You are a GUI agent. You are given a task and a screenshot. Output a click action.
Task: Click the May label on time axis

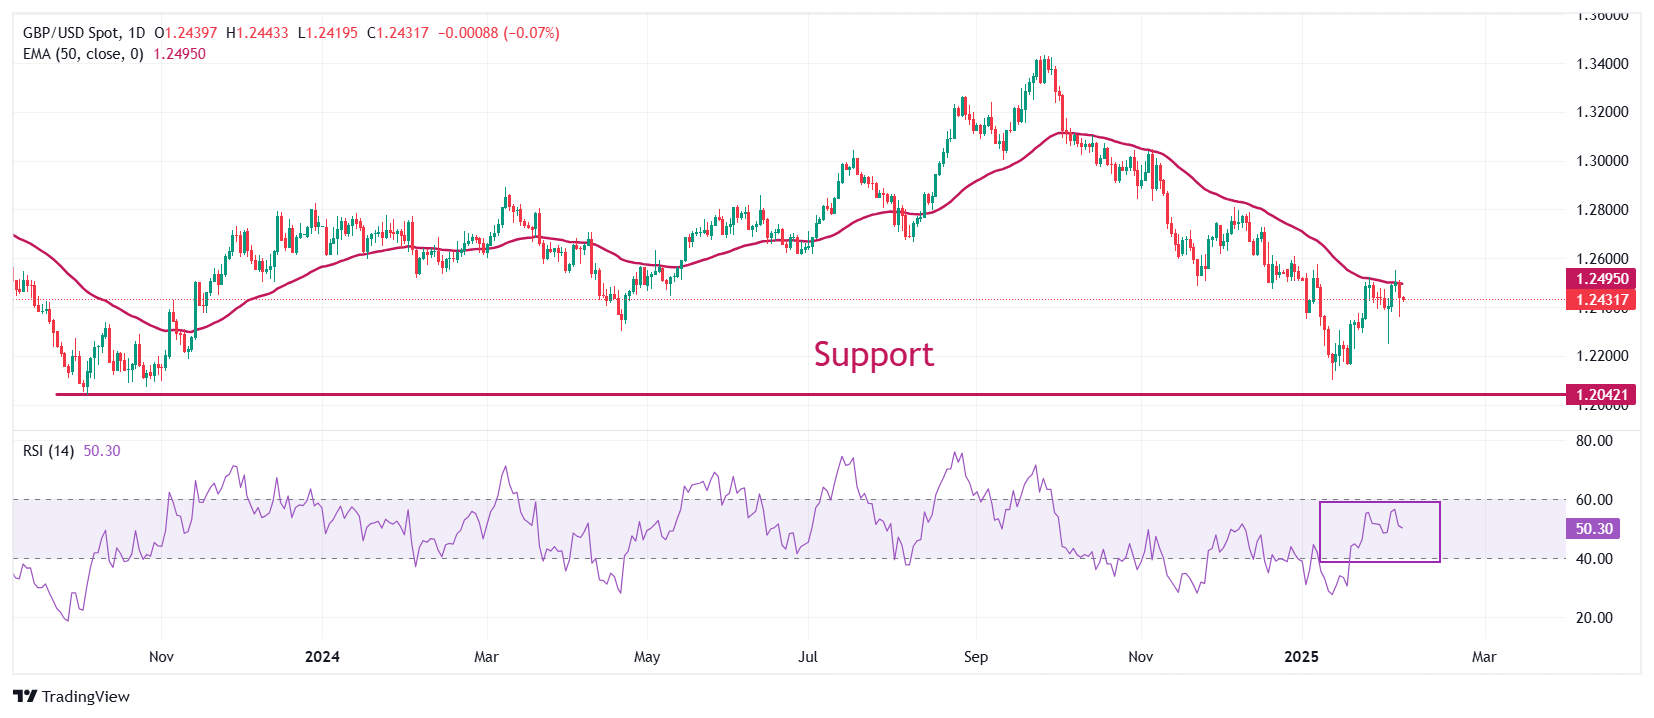coord(647,657)
